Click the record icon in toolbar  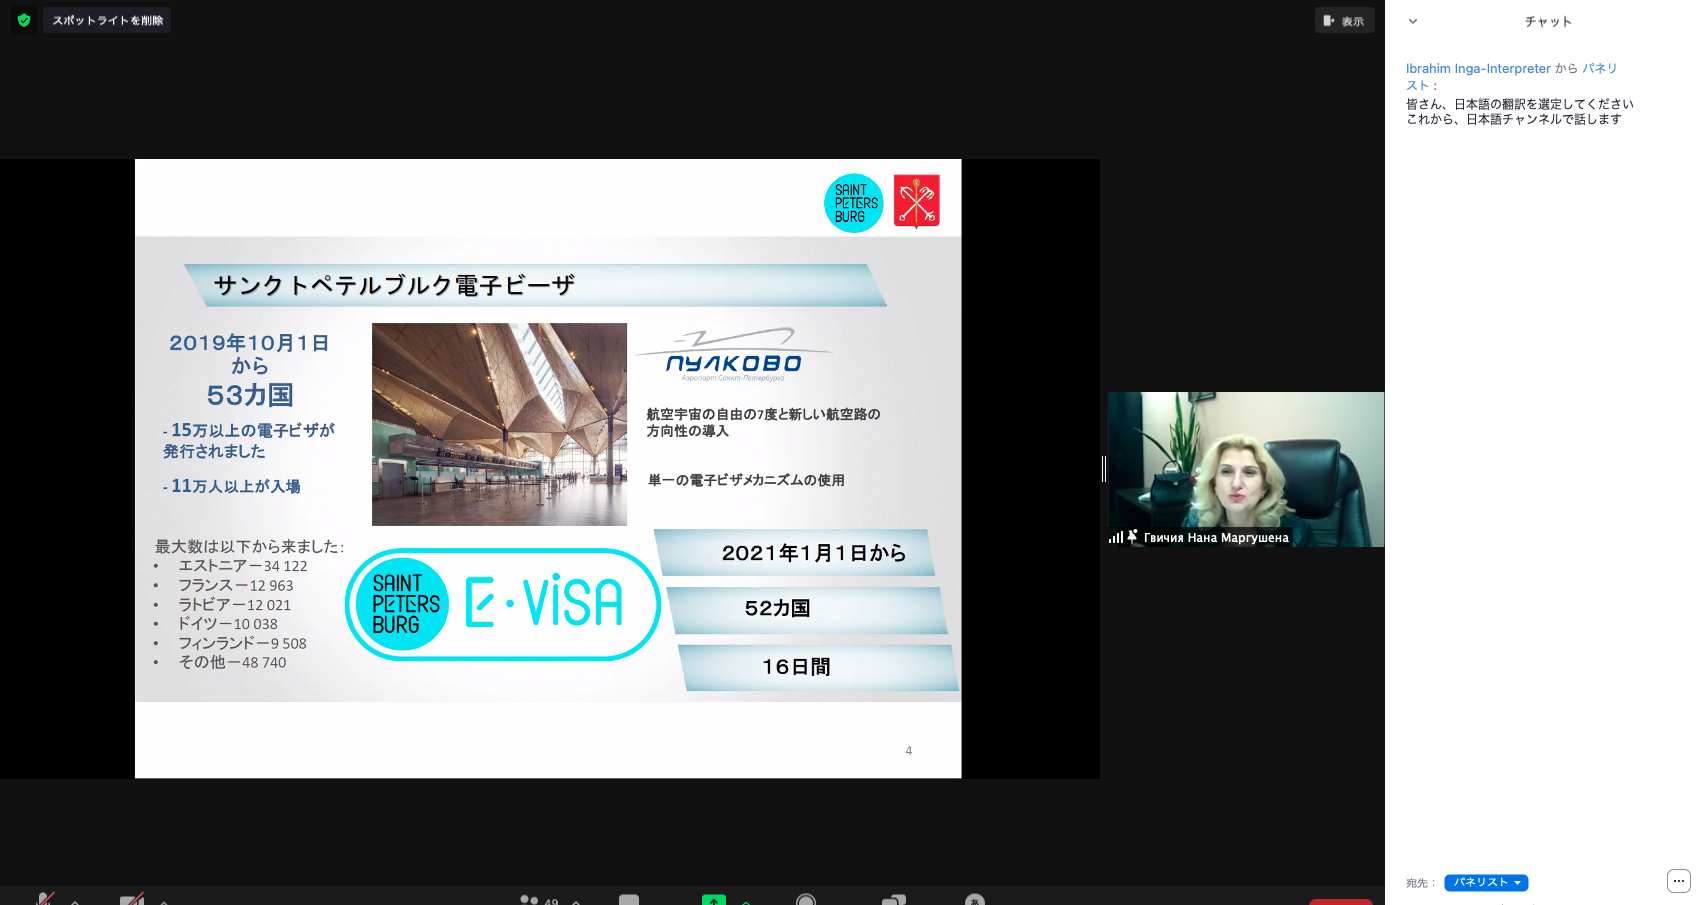806,899
